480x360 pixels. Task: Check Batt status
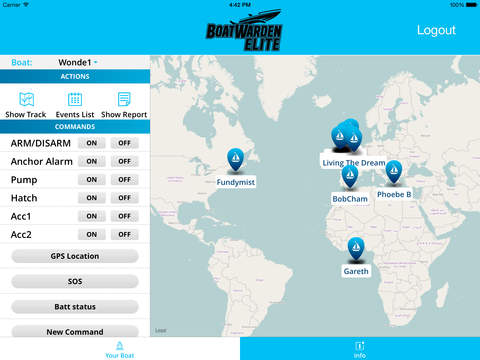click(75, 307)
